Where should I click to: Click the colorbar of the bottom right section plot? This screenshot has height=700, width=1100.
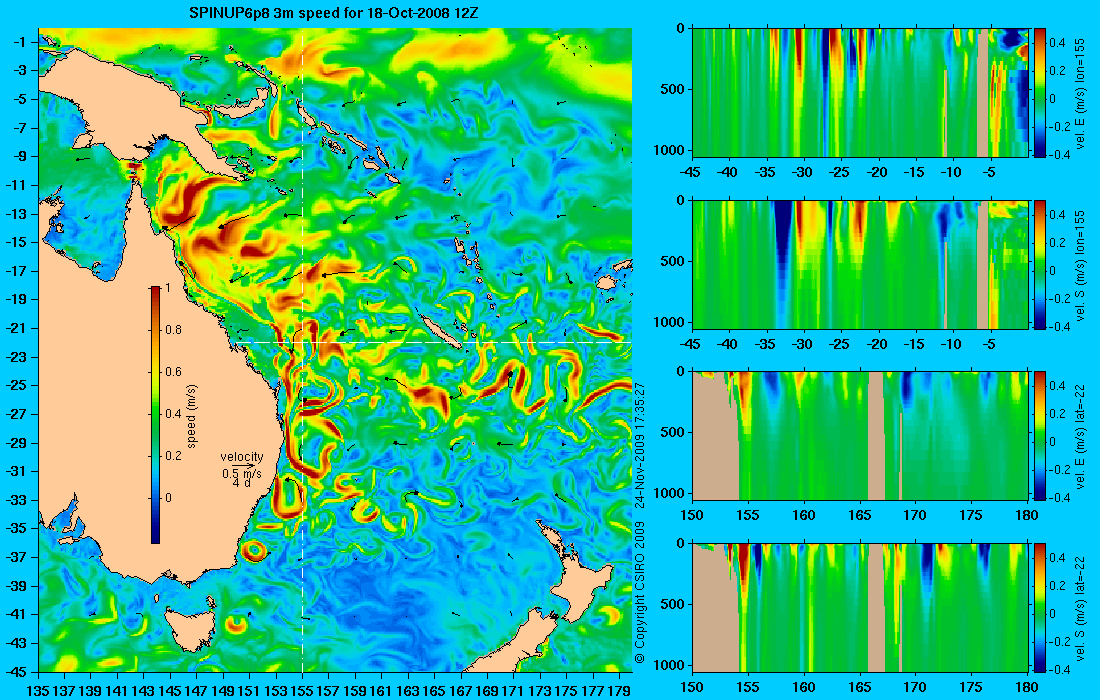pyautogui.click(x=1039, y=607)
